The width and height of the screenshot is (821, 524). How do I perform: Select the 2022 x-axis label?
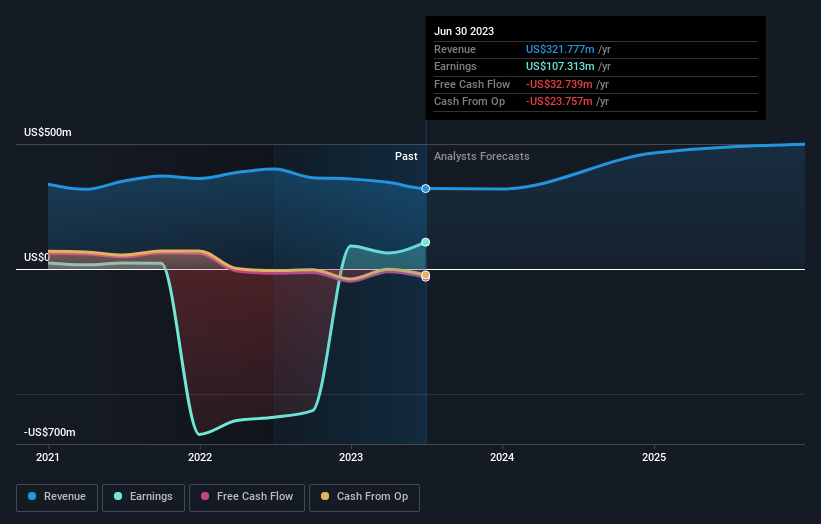200,458
